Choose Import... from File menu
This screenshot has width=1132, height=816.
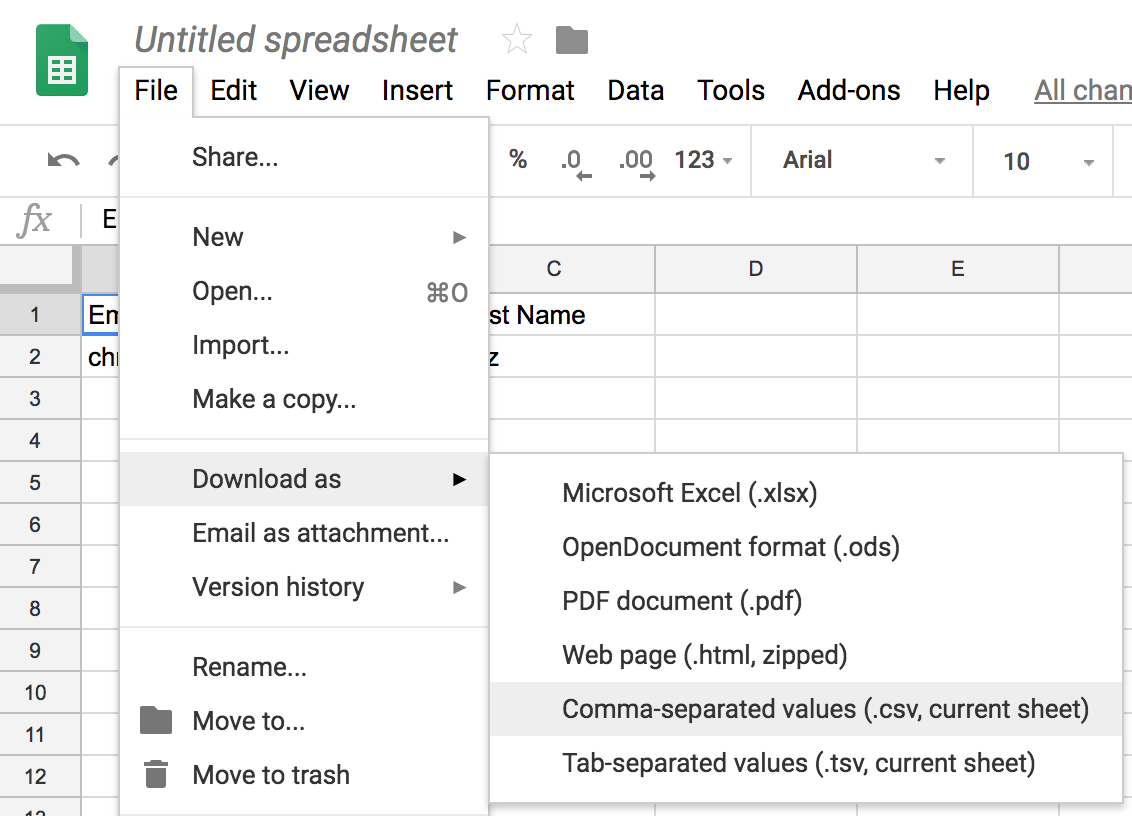point(304,345)
